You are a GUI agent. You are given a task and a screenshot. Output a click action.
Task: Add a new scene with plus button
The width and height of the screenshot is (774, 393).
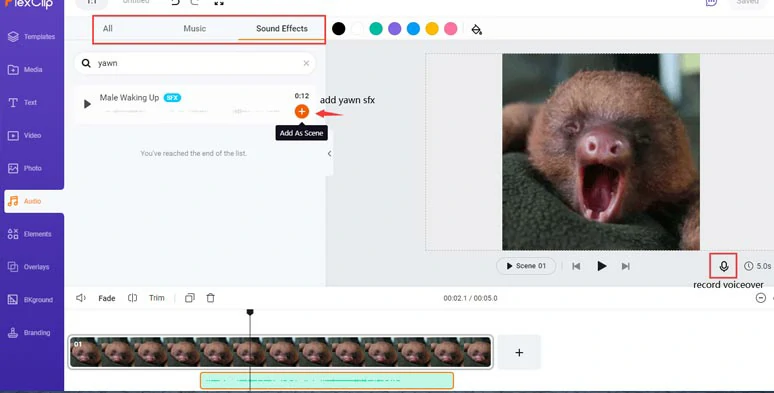tap(519, 353)
